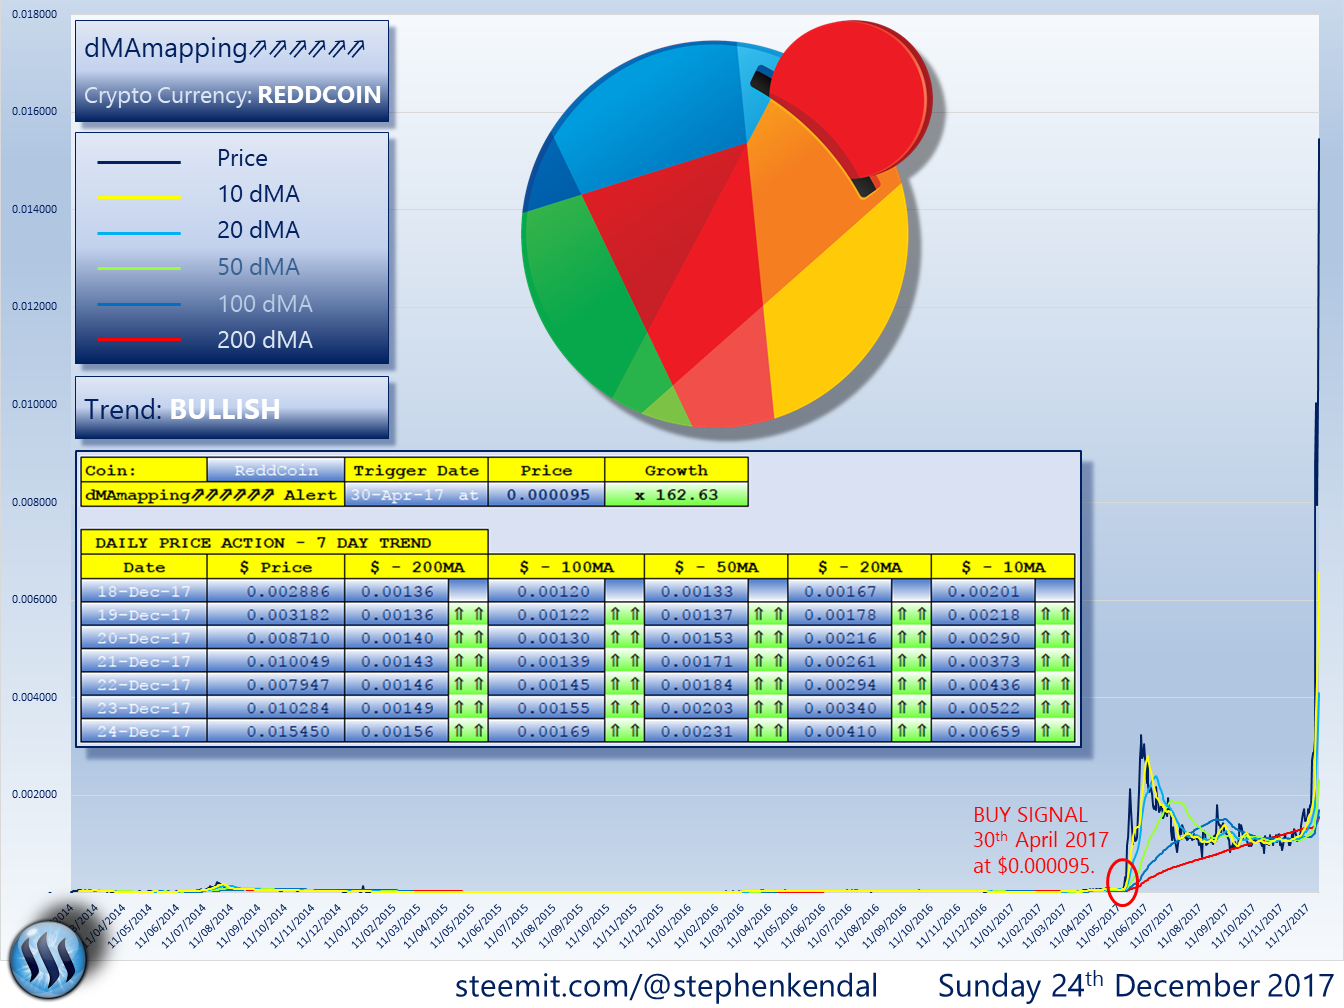The width and height of the screenshot is (1344, 1008).
Task: Select the $ - 50MA column header
Action: [716, 567]
